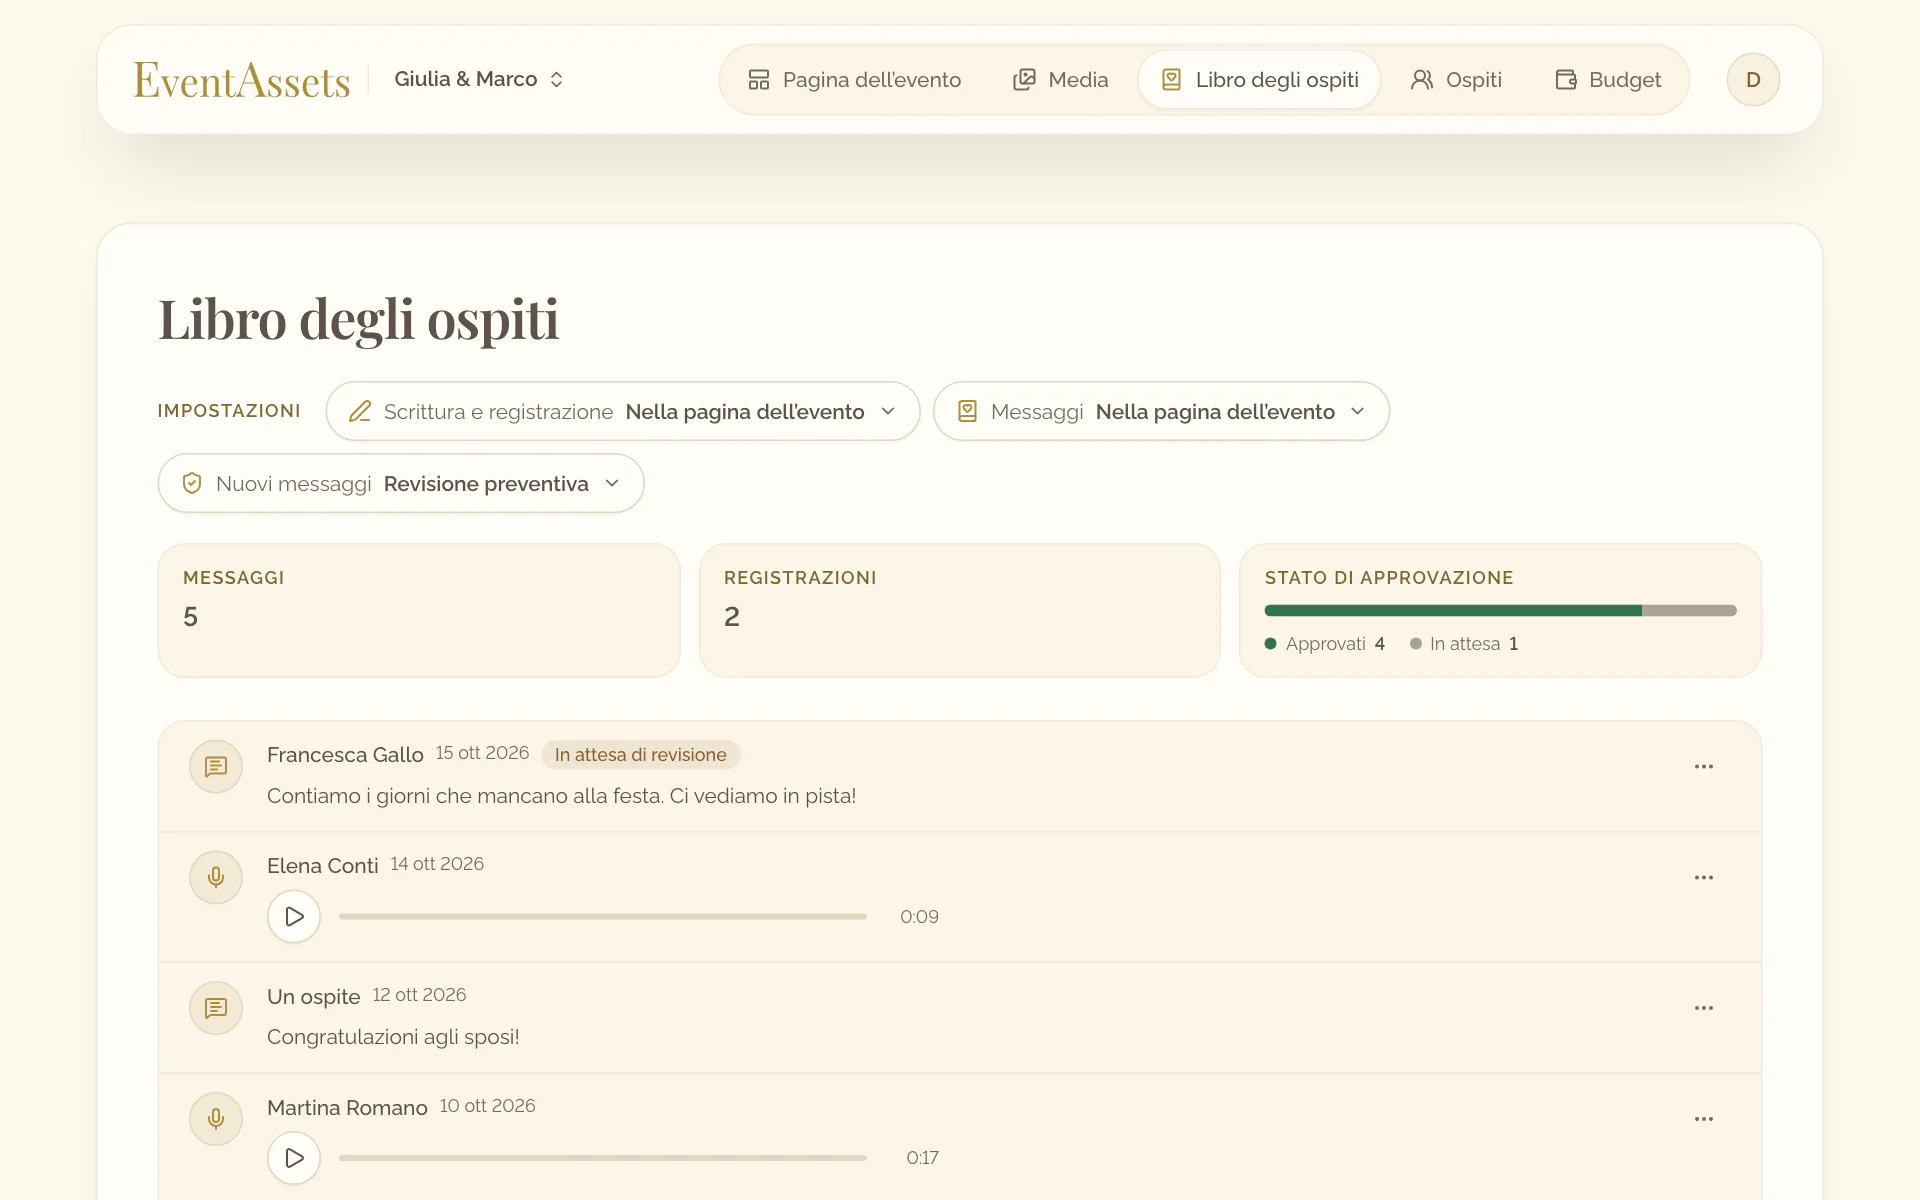Open more options for Elena Conti's recording

pyautogui.click(x=1704, y=878)
